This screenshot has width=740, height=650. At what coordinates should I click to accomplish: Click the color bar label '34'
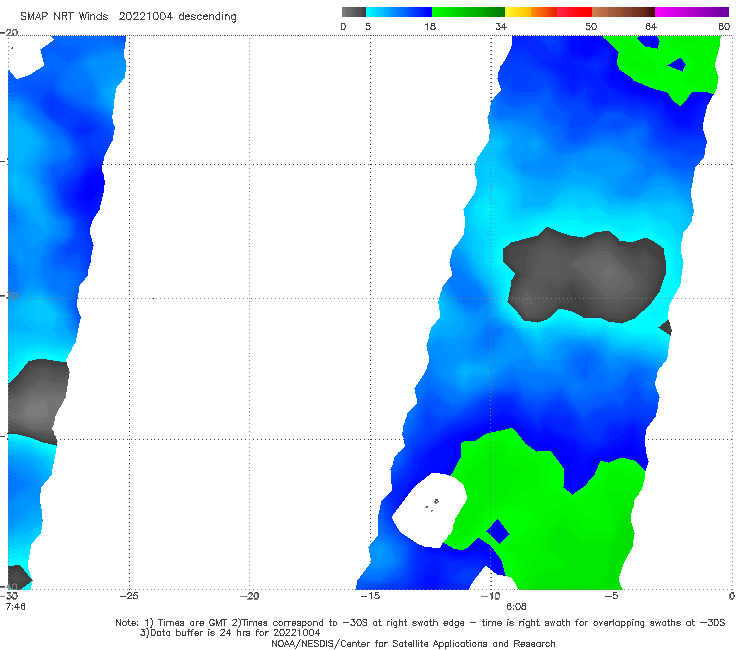pyautogui.click(x=501, y=26)
